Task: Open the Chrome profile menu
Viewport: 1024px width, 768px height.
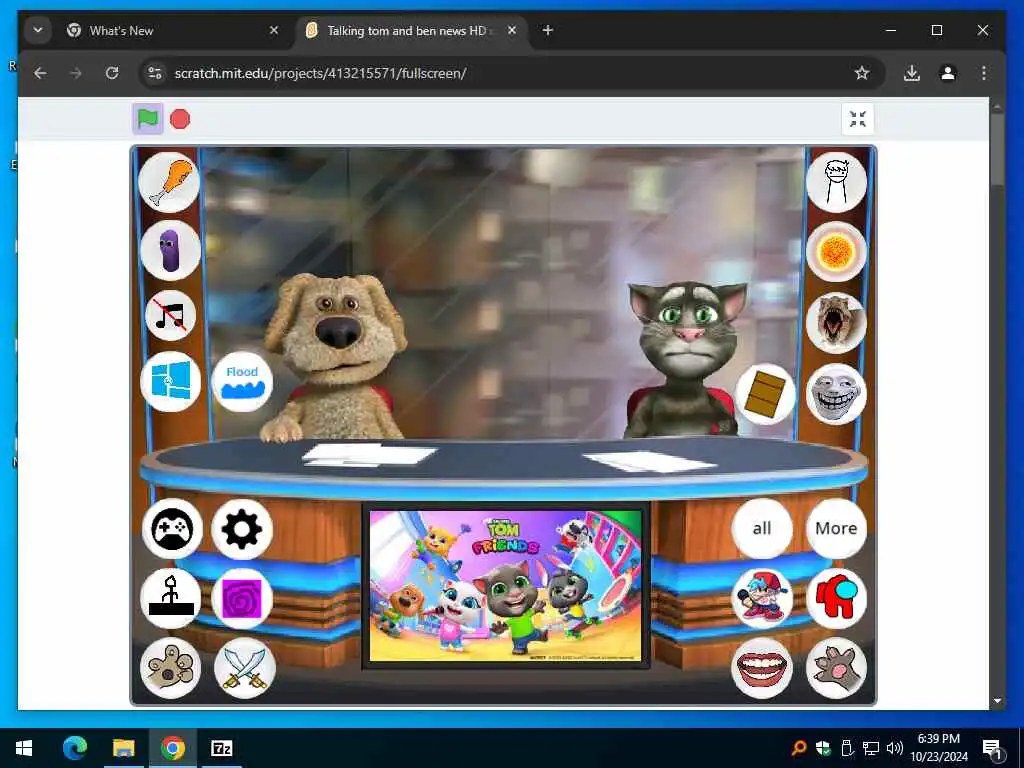Action: pos(948,73)
